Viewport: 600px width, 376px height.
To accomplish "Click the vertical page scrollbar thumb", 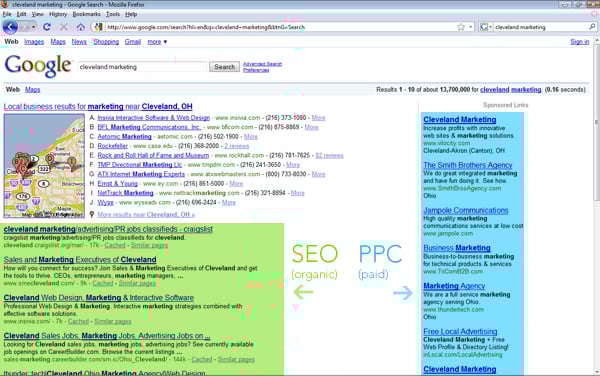I will 596,122.
